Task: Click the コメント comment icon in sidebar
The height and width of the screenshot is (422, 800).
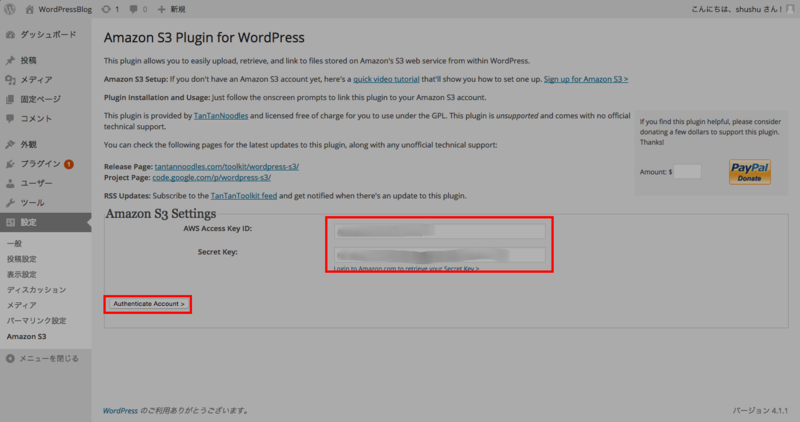Action: pos(10,118)
